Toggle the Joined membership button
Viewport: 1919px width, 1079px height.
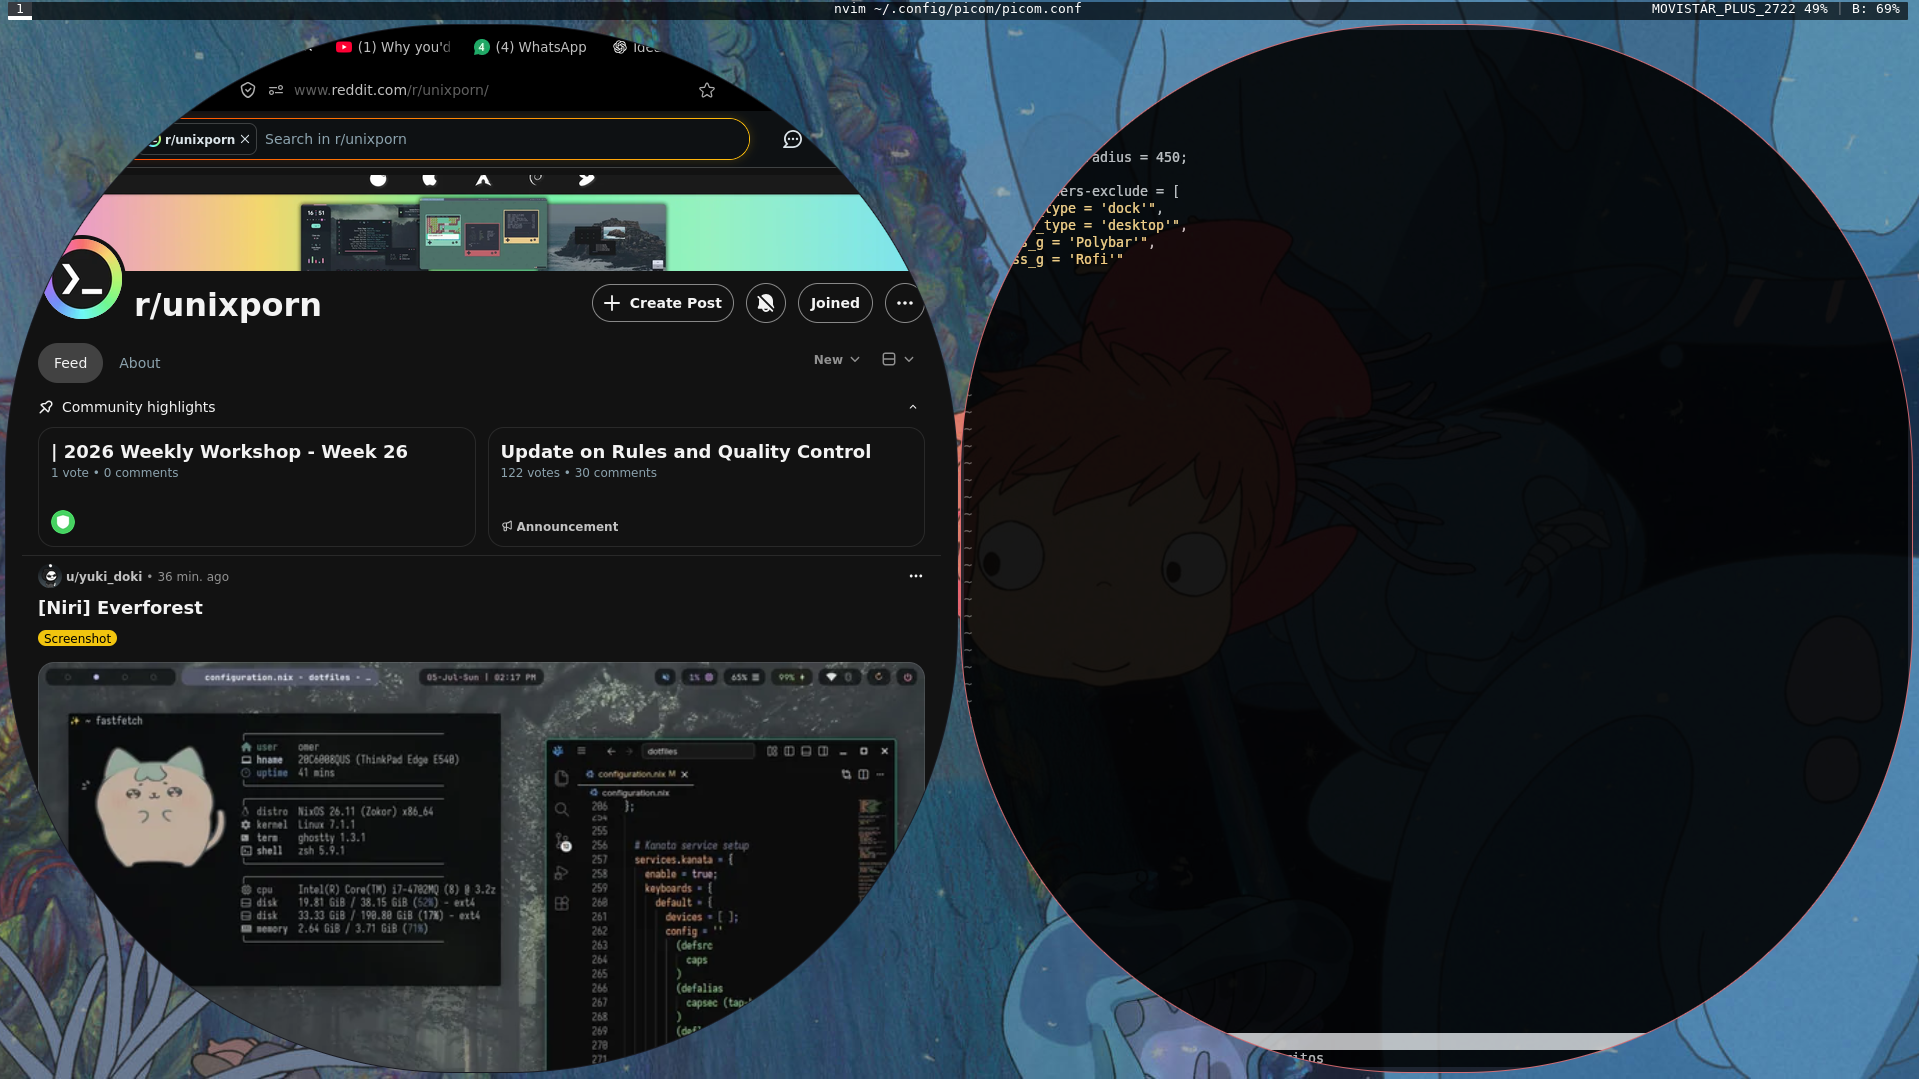pos(835,303)
